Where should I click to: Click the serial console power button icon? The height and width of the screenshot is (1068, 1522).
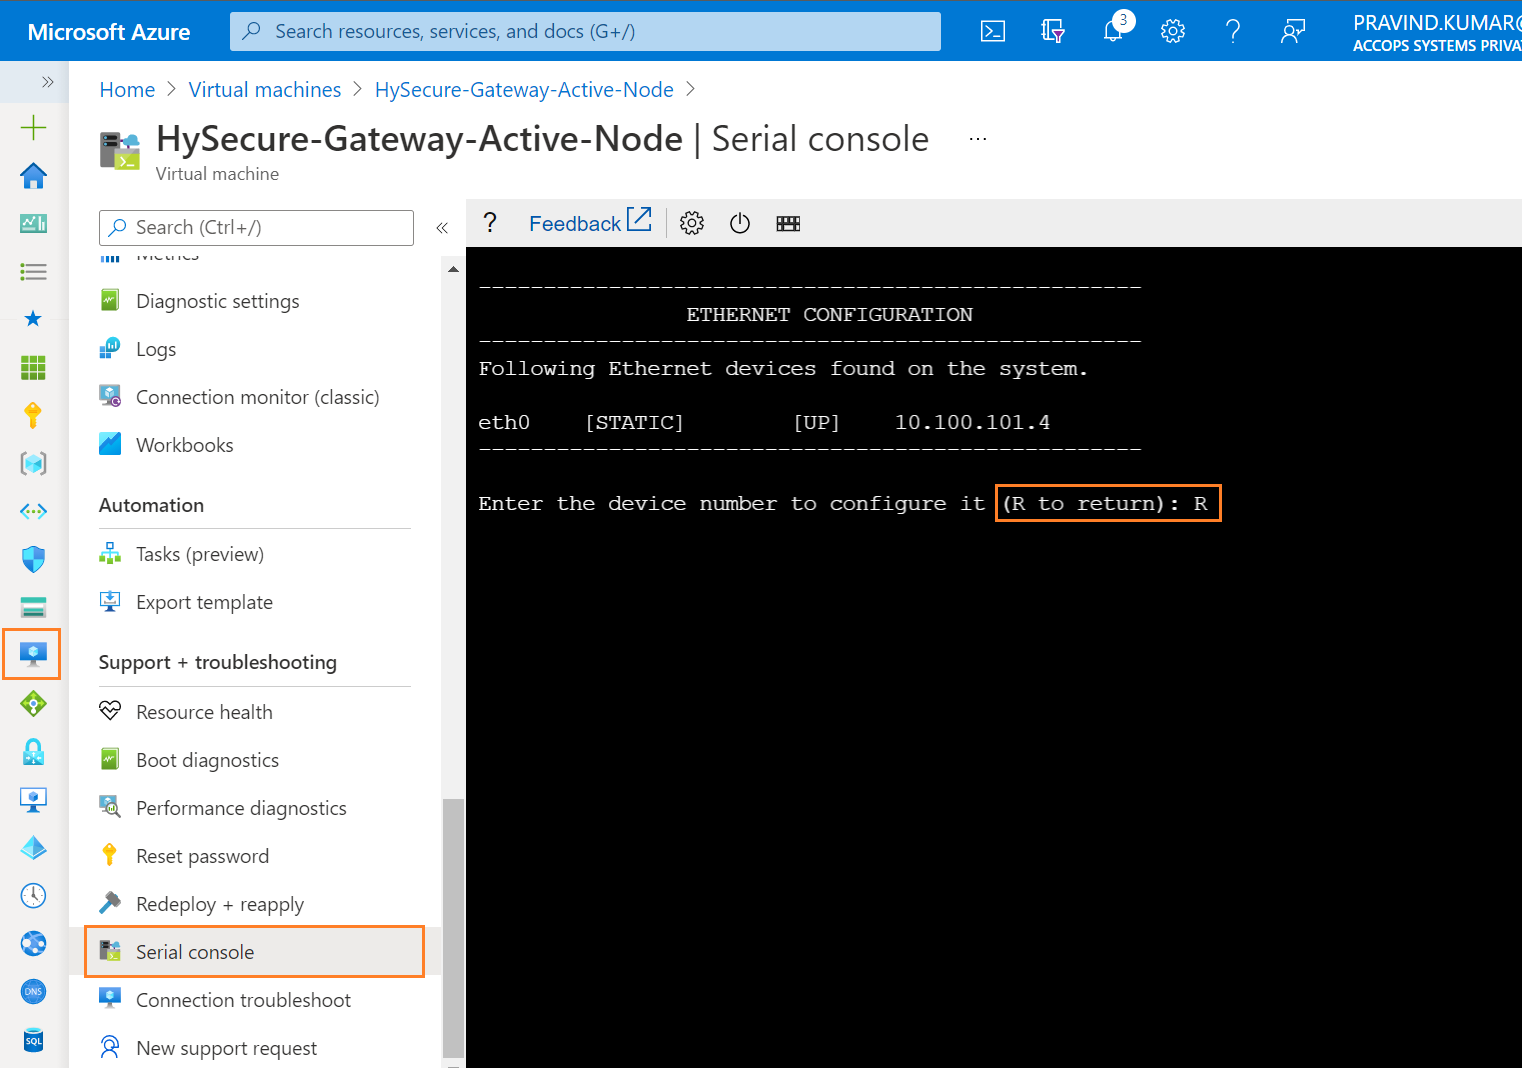(x=740, y=223)
